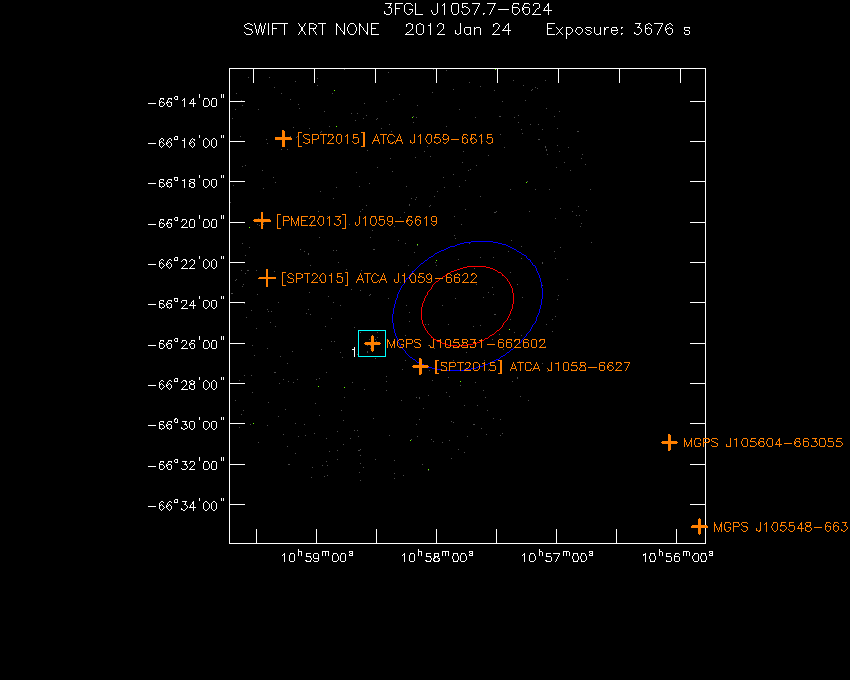Select declination label -66°34'00"
Image resolution: width=850 pixels, height=680 pixels.
point(186,505)
